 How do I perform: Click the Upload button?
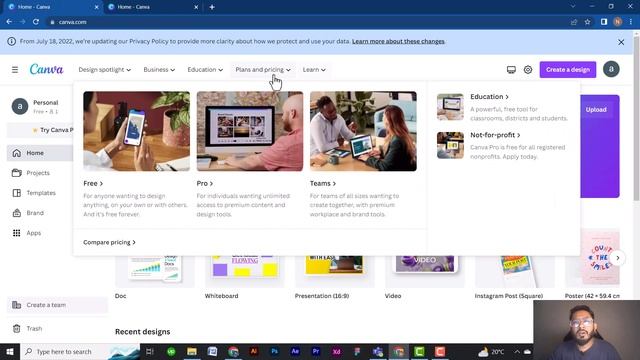(596, 110)
